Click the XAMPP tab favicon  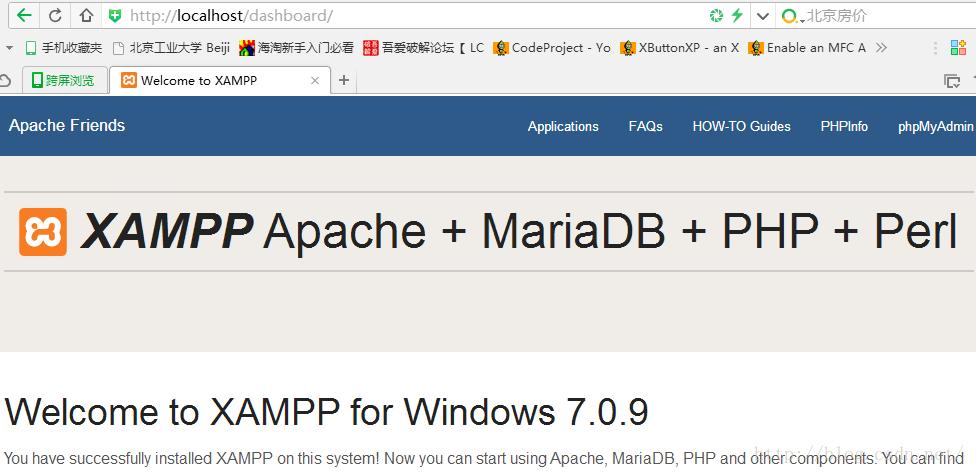click(129, 80)
